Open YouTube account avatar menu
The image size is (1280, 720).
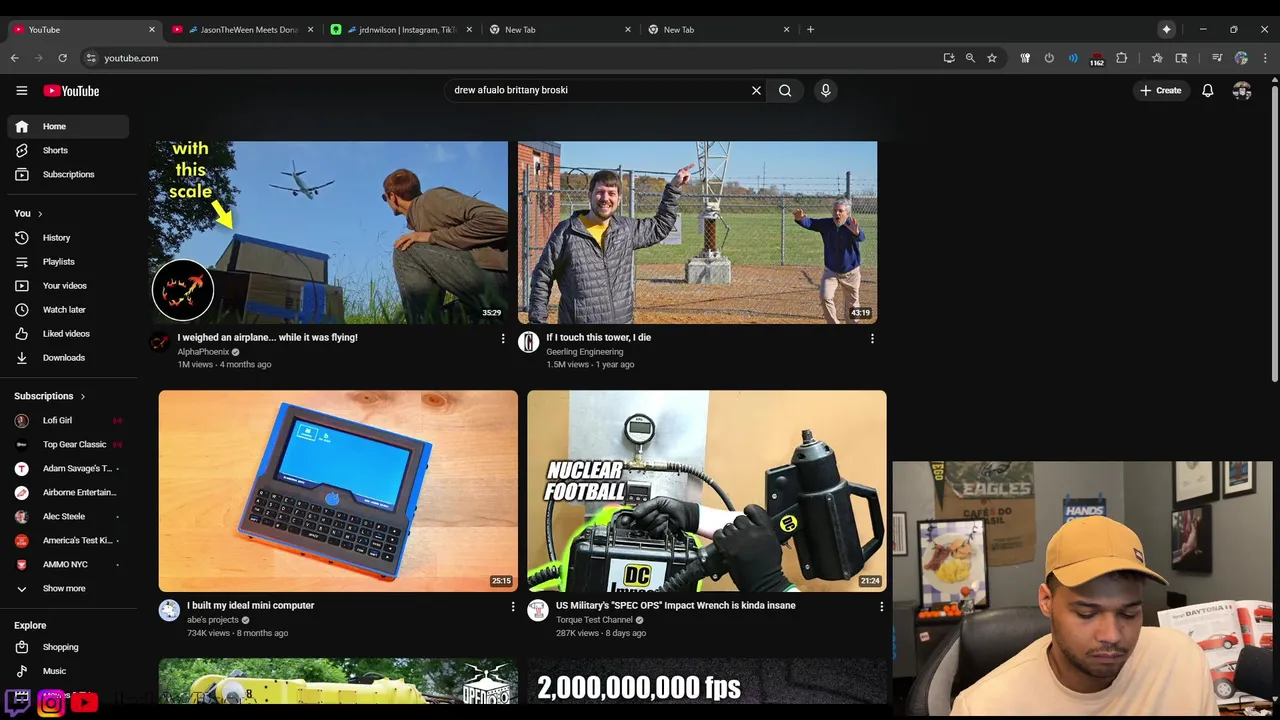tap(1242, 90)
